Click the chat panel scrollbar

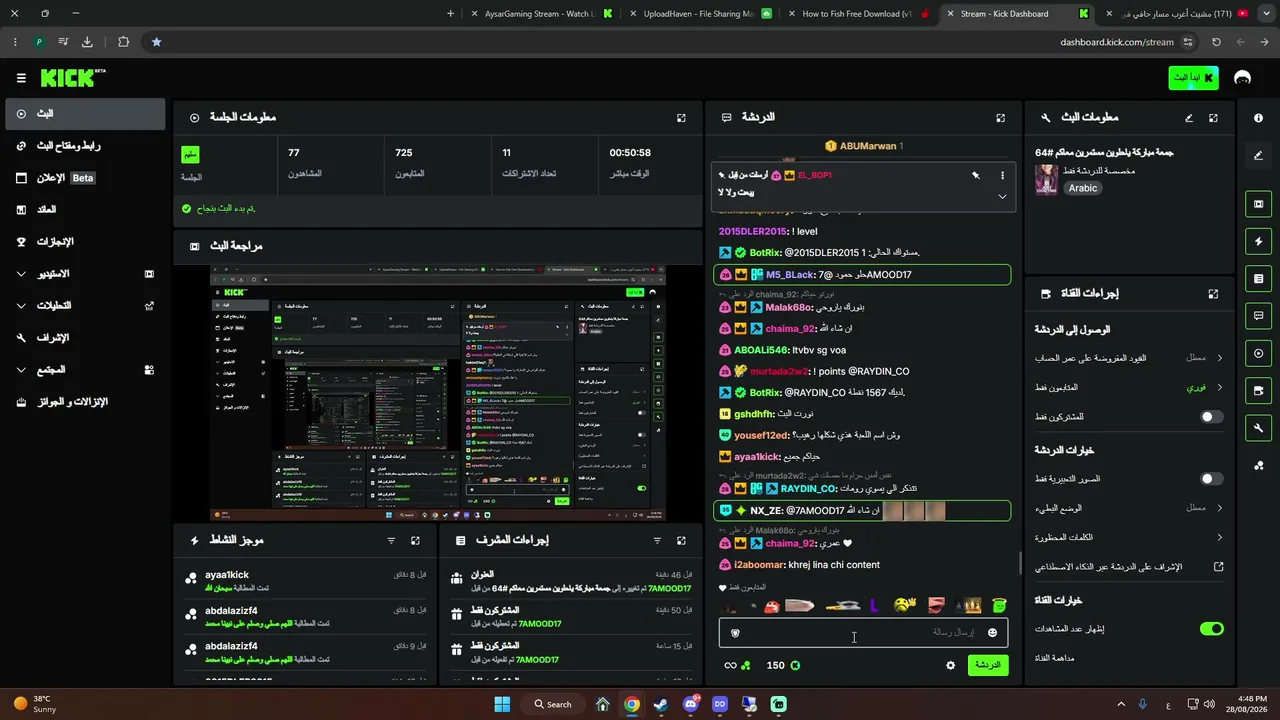click(1020, 563)
